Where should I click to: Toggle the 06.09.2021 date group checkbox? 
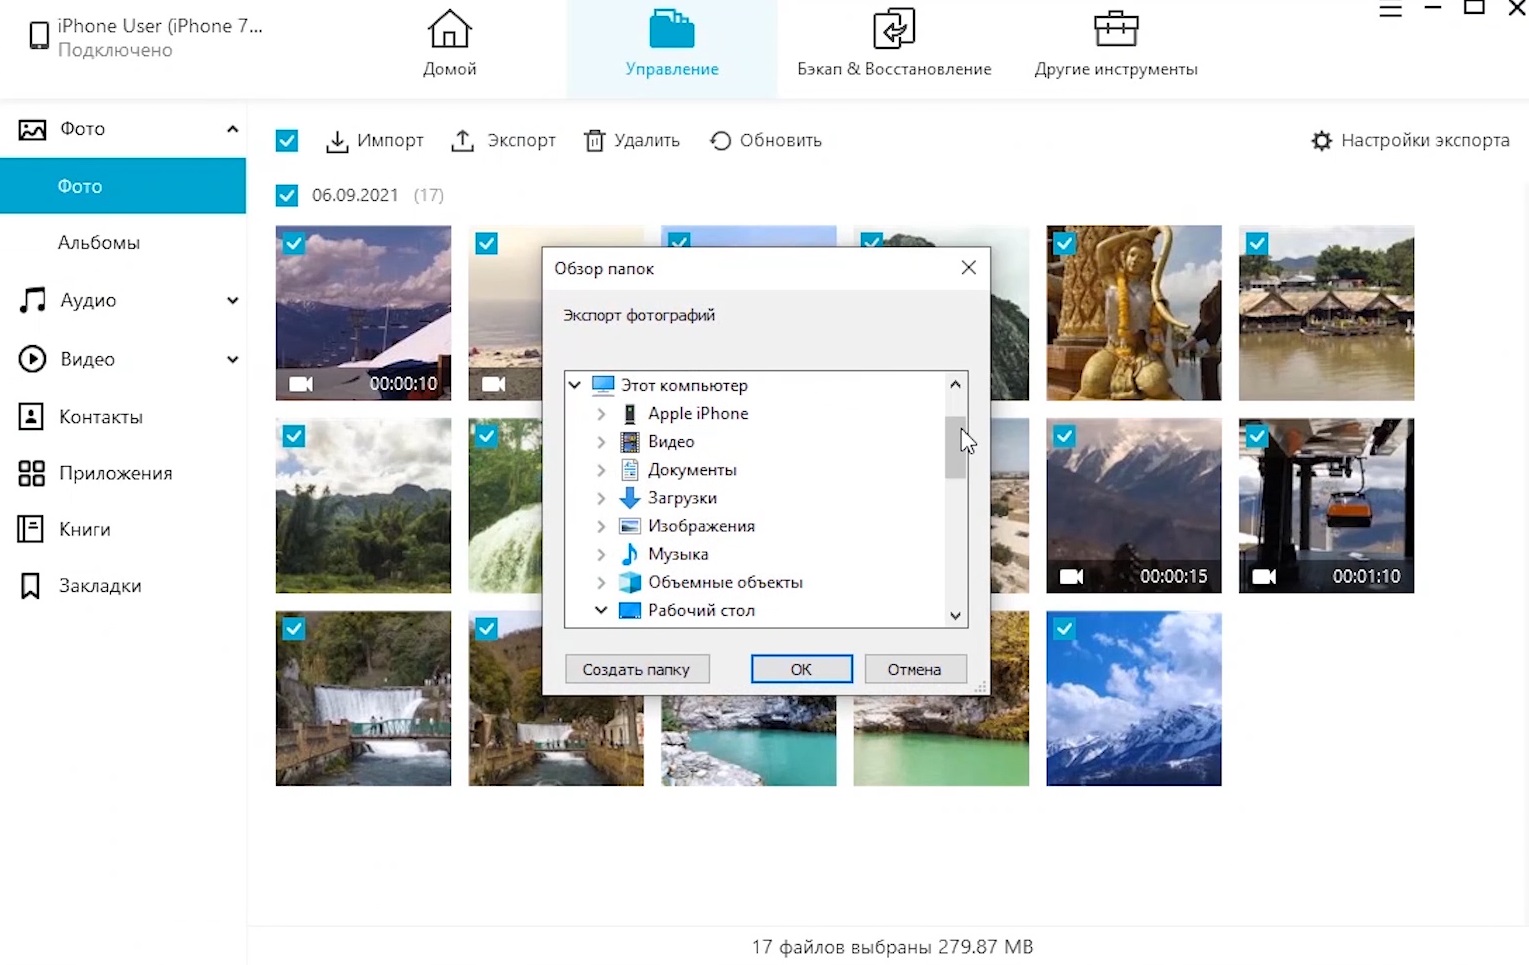click(287, 195)
